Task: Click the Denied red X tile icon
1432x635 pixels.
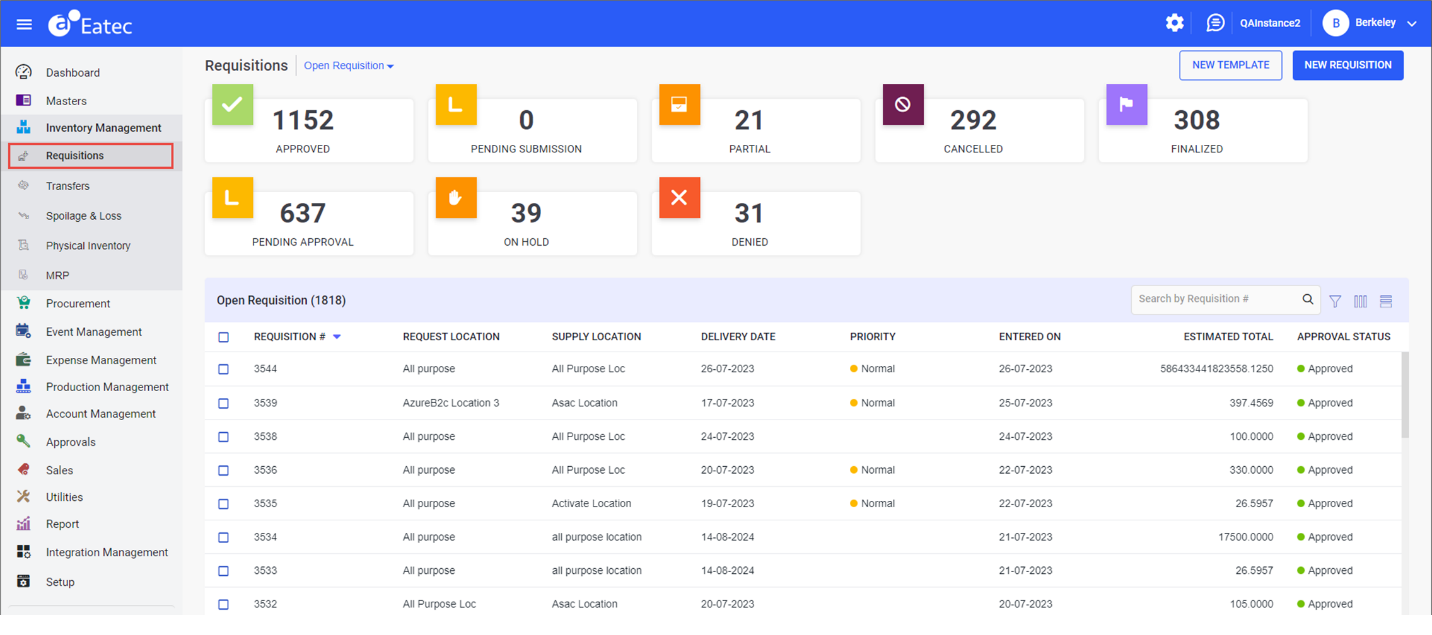Action: (x=679, y=198)
